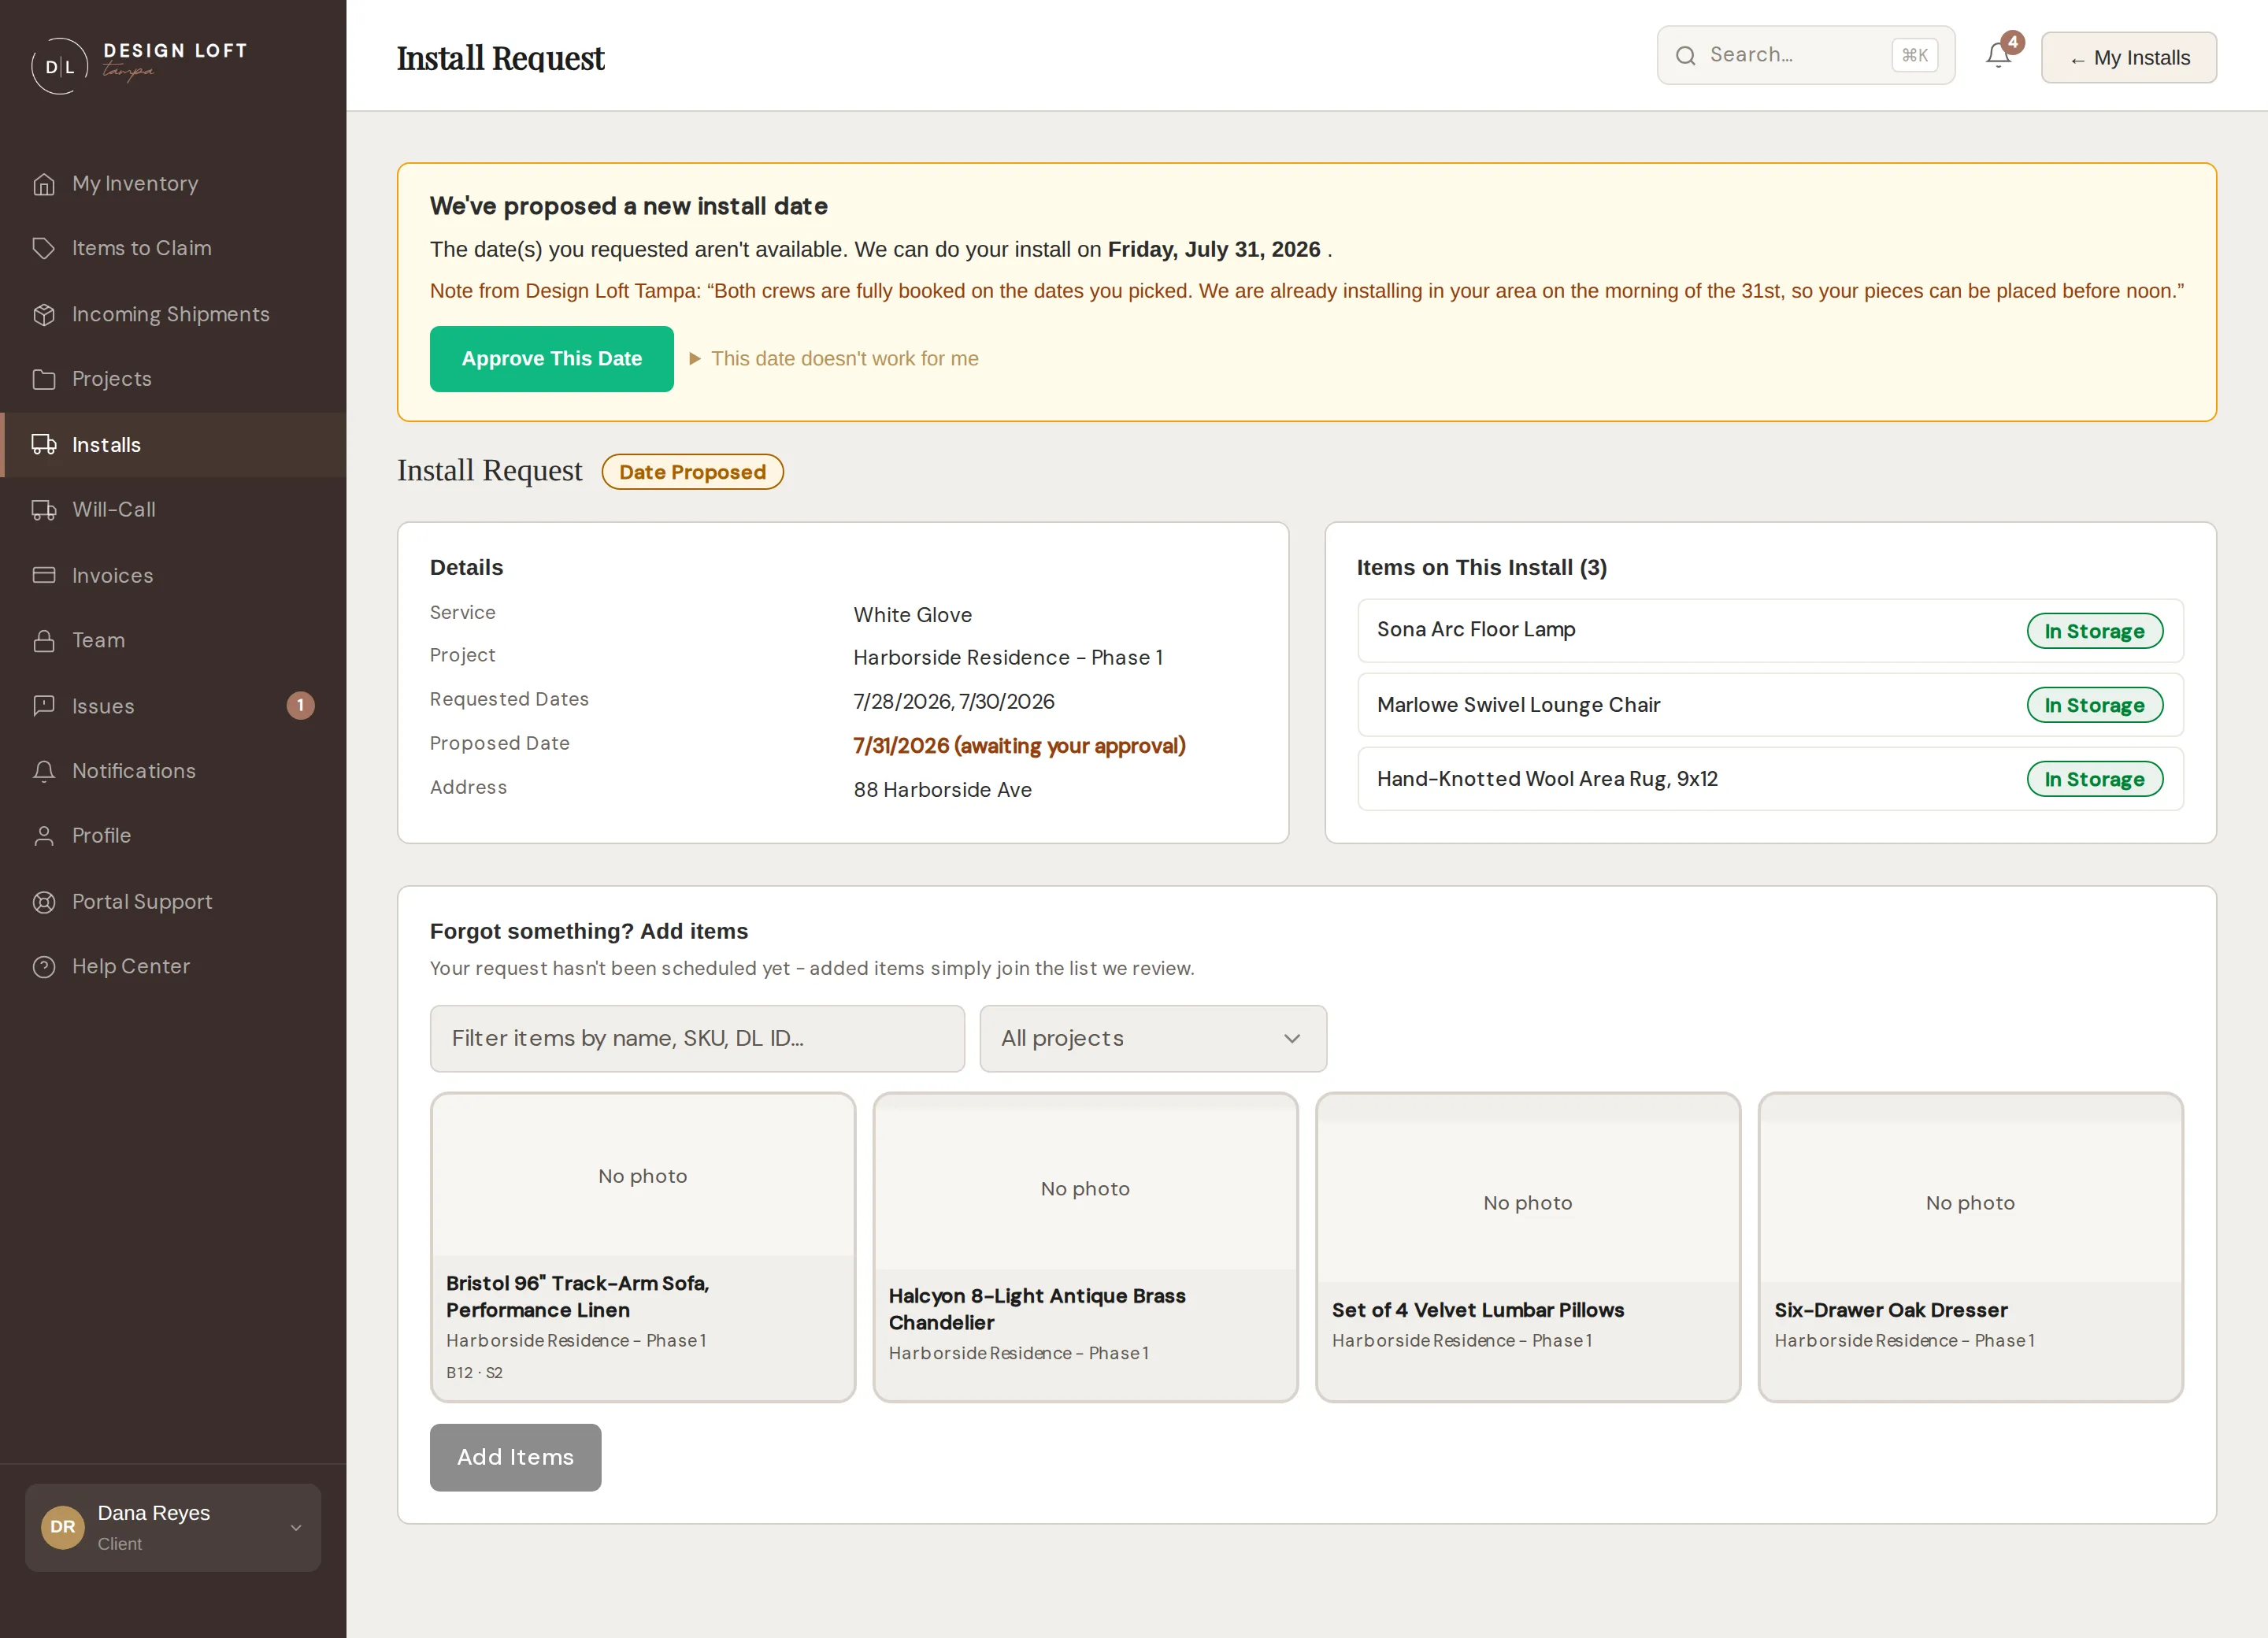
Task: Click the My Inventory house icon
Action: click(44, 184)
